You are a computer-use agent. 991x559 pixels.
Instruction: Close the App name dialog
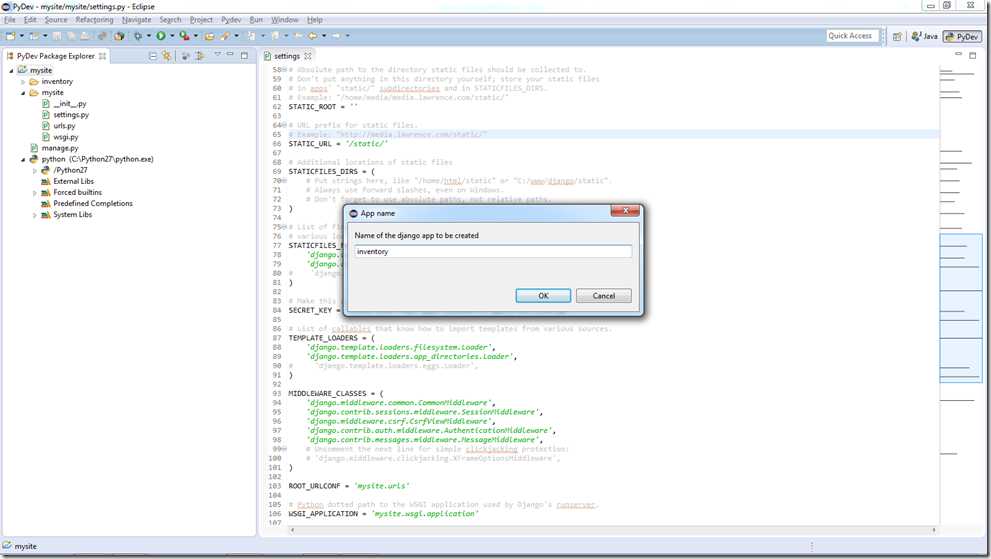coord(625,211)
